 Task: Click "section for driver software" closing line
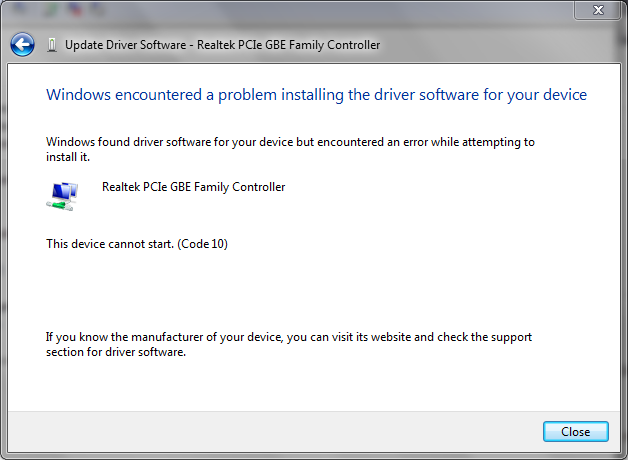pos(116,352)
